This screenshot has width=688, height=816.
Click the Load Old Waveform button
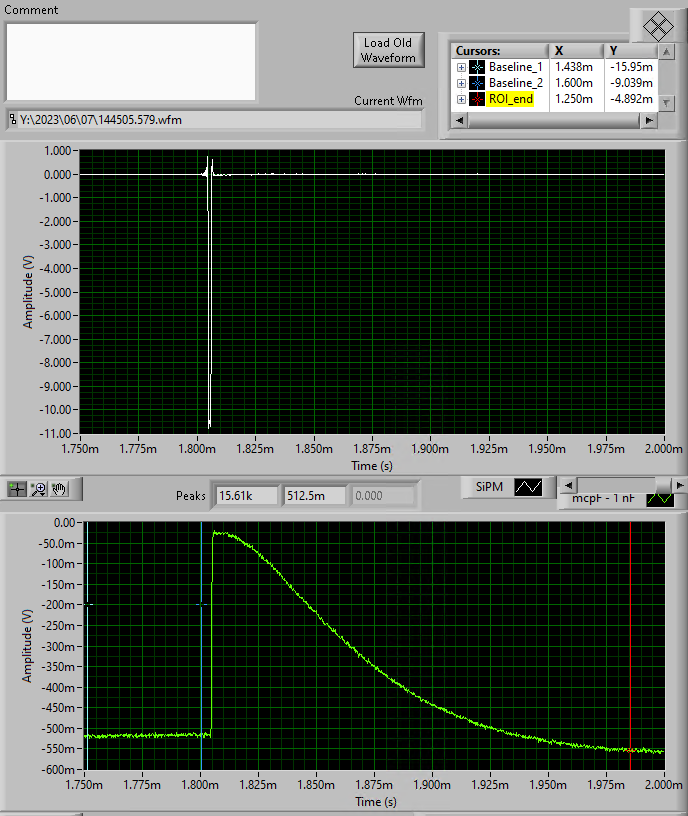click(x=388, y=50)
